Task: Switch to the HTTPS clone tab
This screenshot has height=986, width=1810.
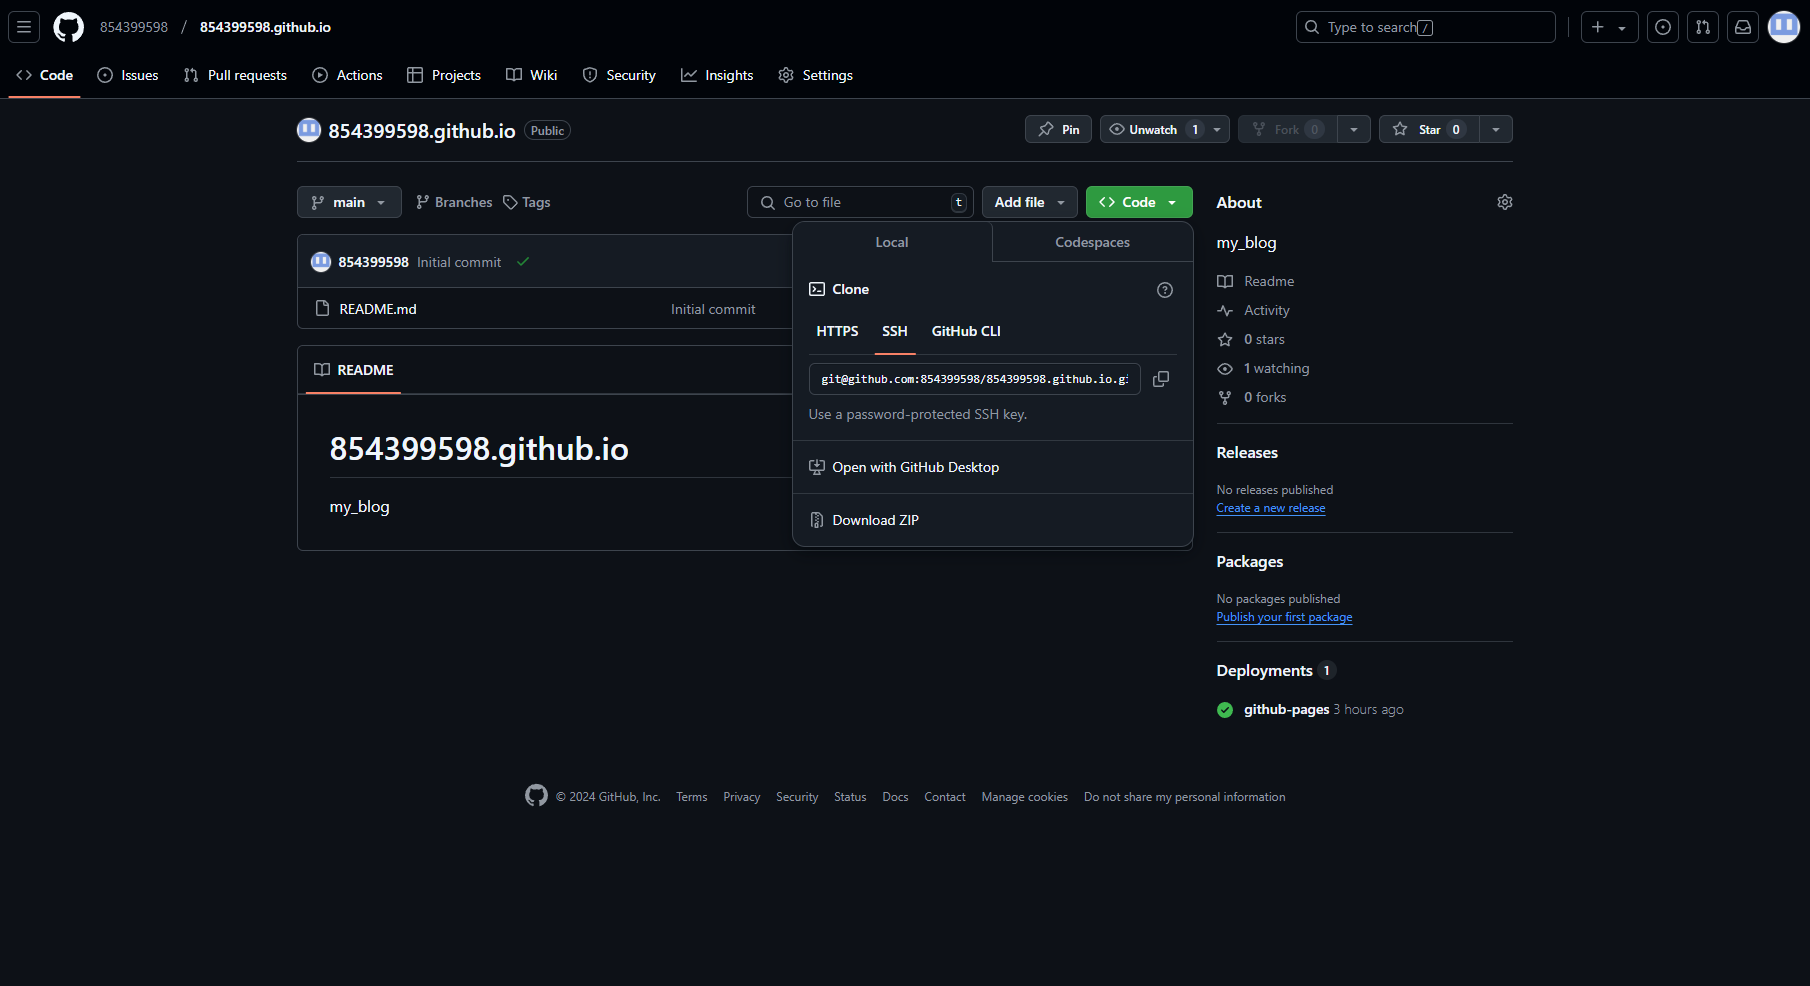Action: click(x=837, y=331)
